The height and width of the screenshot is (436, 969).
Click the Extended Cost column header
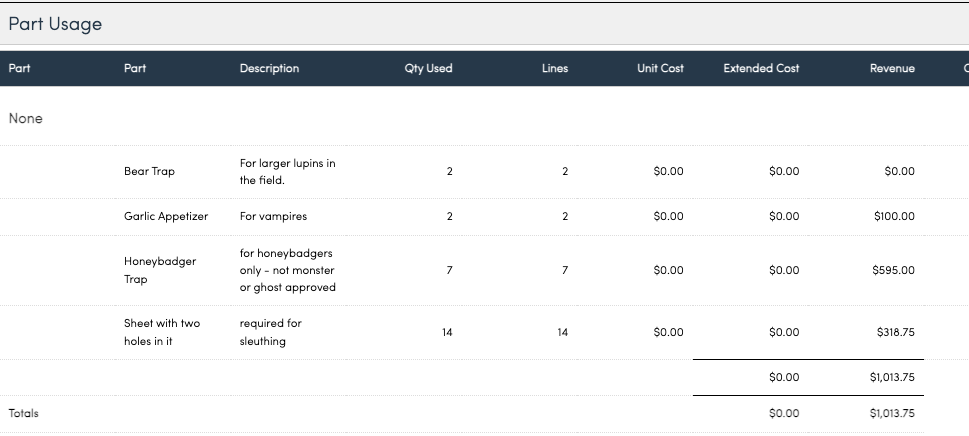click(761, 69)
